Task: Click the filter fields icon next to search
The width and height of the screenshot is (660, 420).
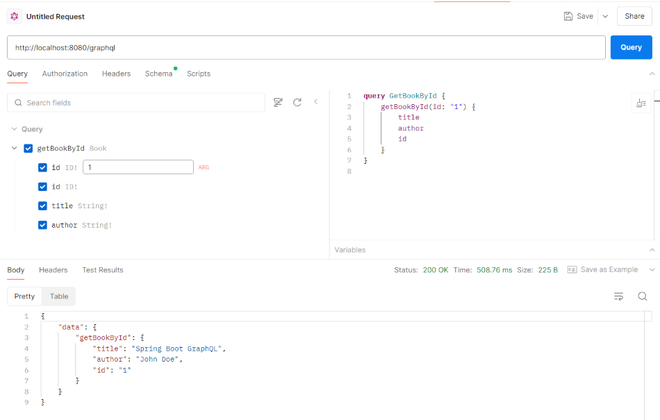Action: click(278, 102)
